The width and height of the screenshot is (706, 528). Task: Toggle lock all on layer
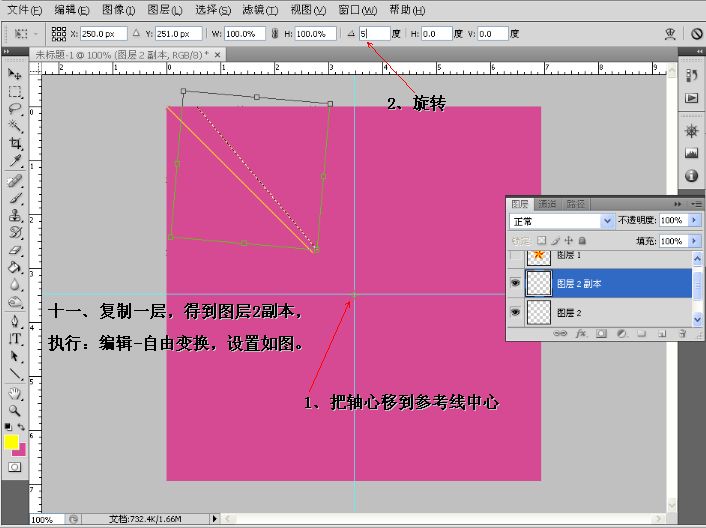[582, 241]
